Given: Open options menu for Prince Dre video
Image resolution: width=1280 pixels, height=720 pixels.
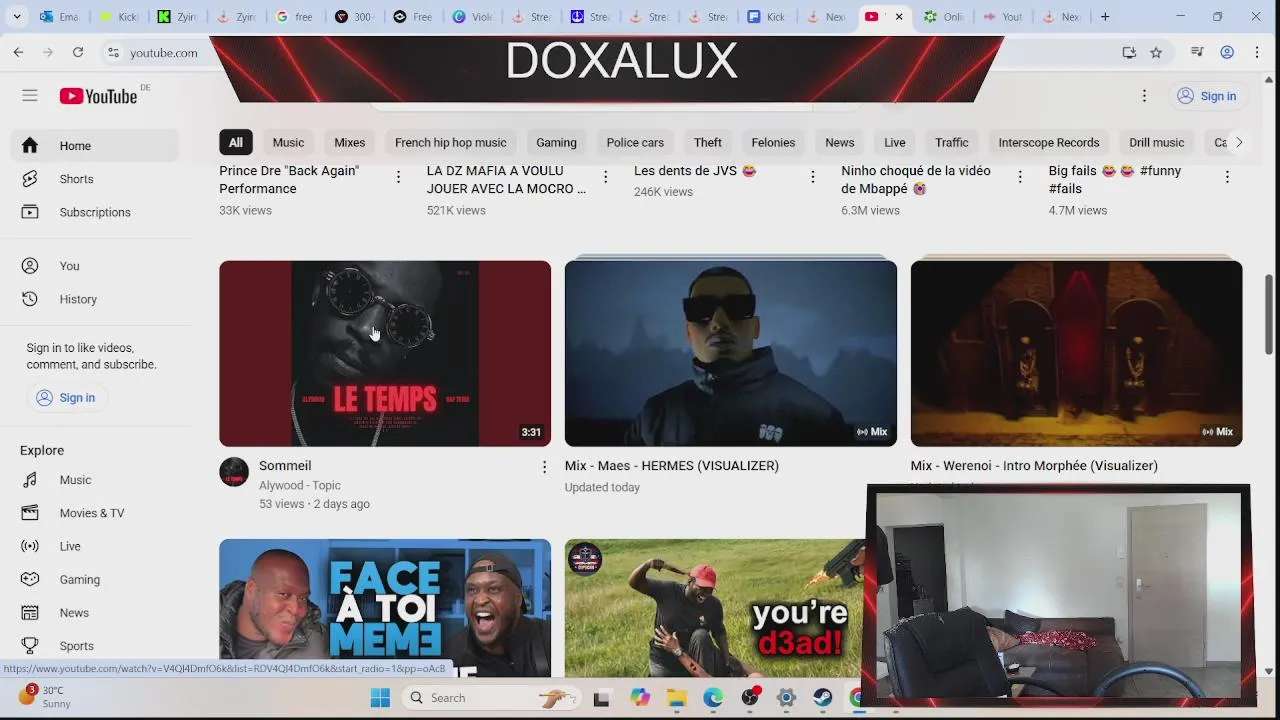Looking at the screenshot, I should pyautogui.click(x=398, y=177).
